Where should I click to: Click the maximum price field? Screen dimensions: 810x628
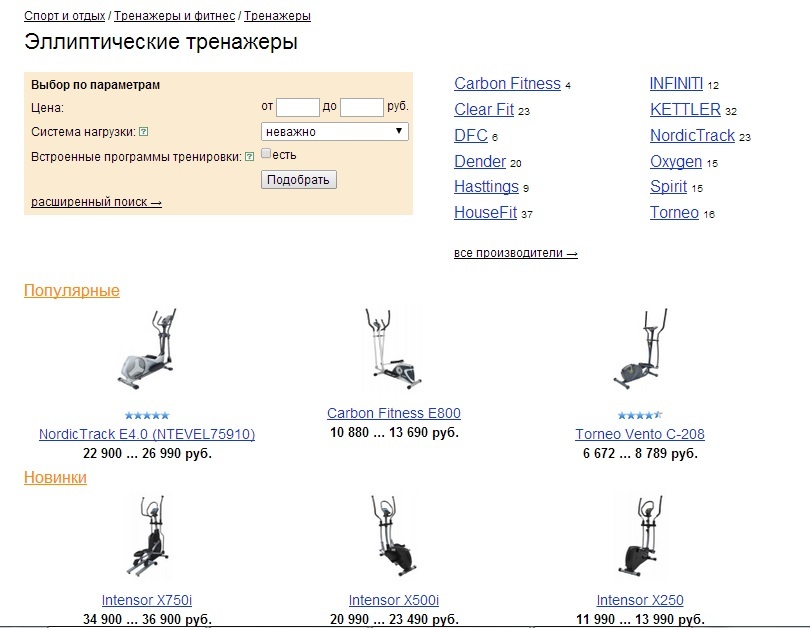[x=362, y=107]
